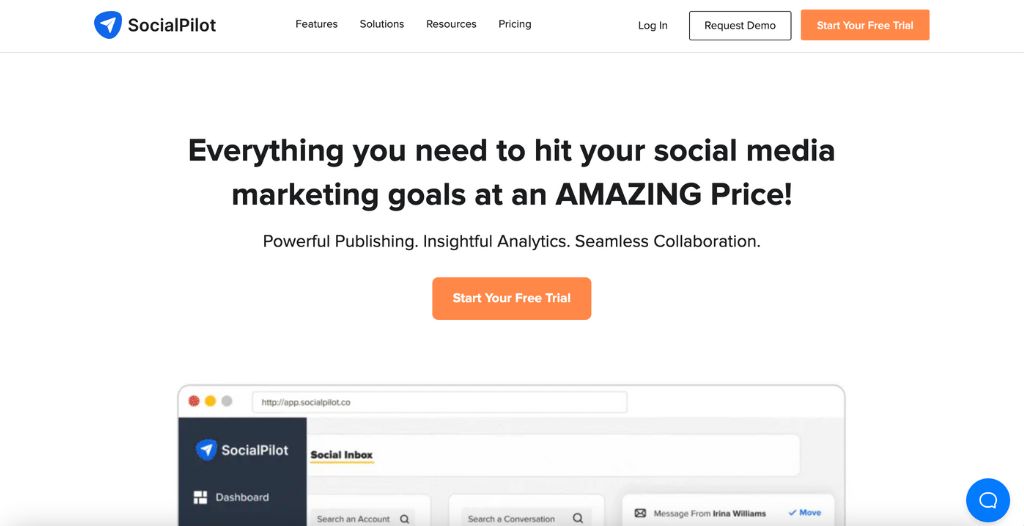Click the Search an Account field

(x=362, y=519)
